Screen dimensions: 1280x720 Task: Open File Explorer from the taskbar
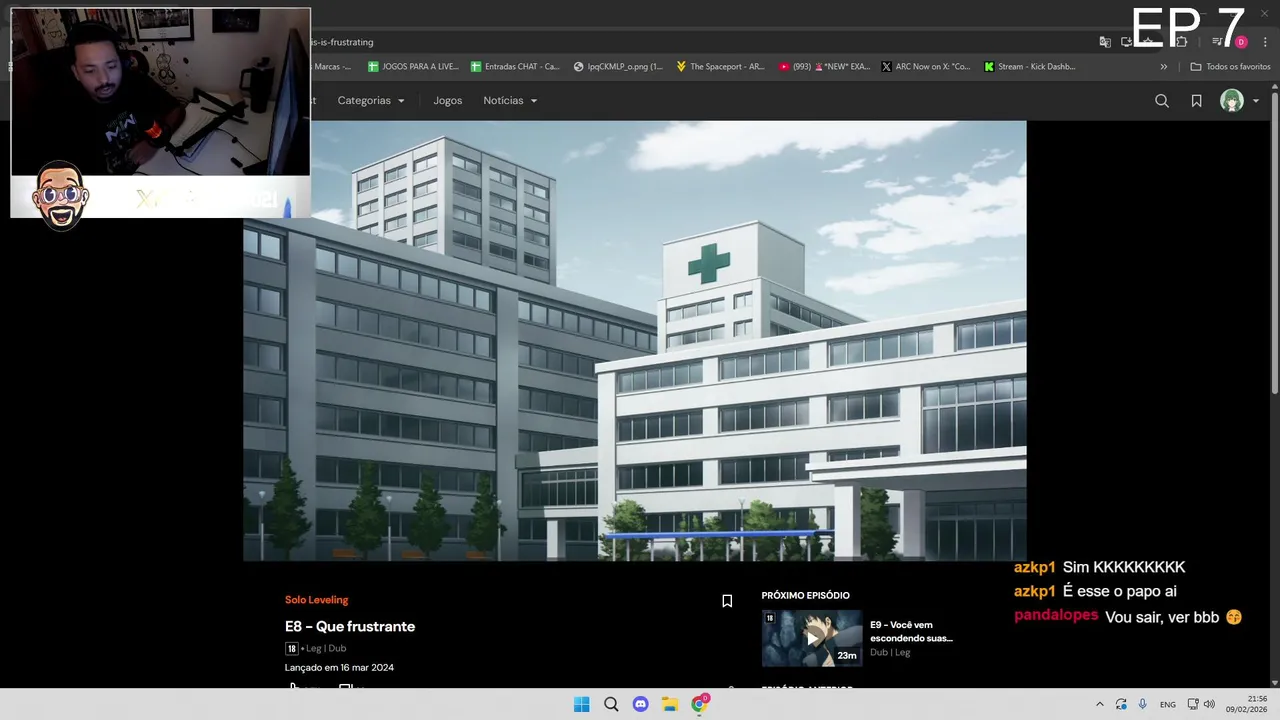tap(670, 704)
